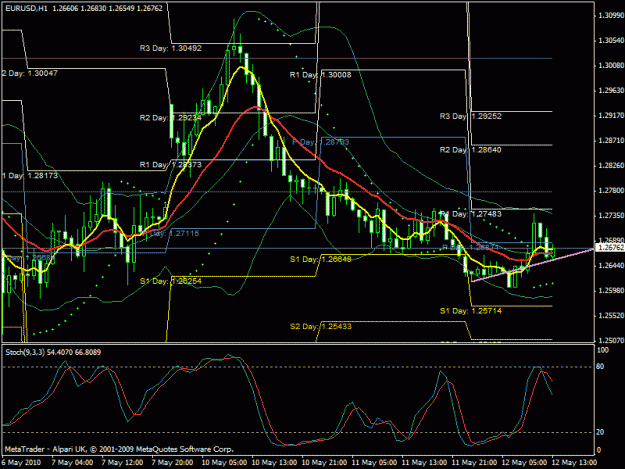The width and height of the screenshot is (625, 469).
Task: Click the stochastic 80 level value
Action: [x=601, y=367]
